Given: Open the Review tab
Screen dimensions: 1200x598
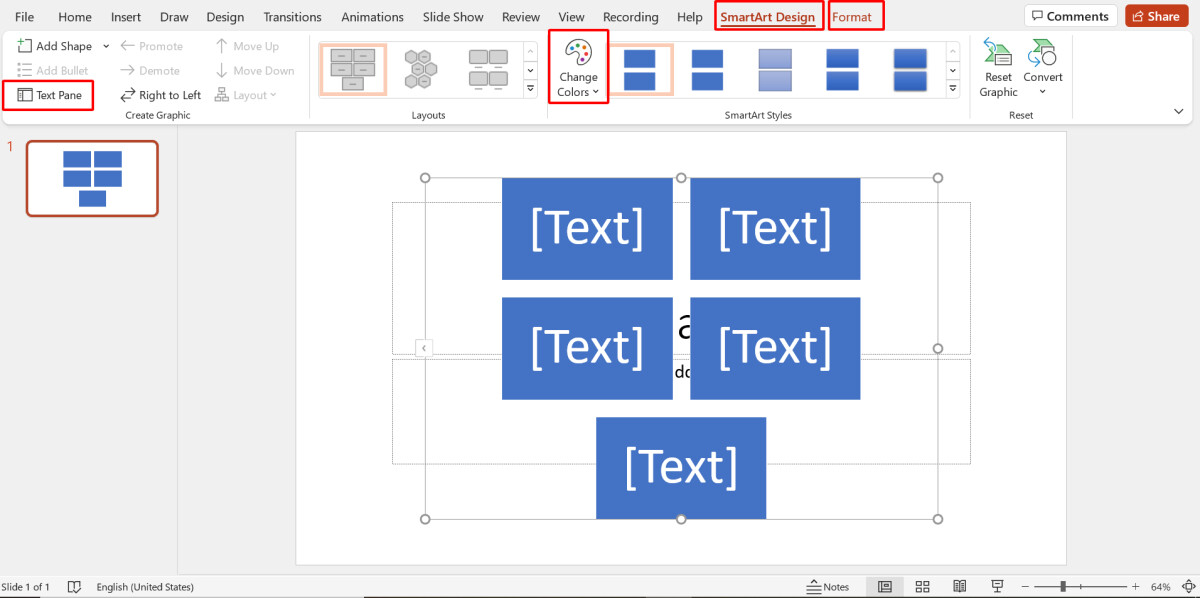Looking at the screenshot, I should [521, 17].
